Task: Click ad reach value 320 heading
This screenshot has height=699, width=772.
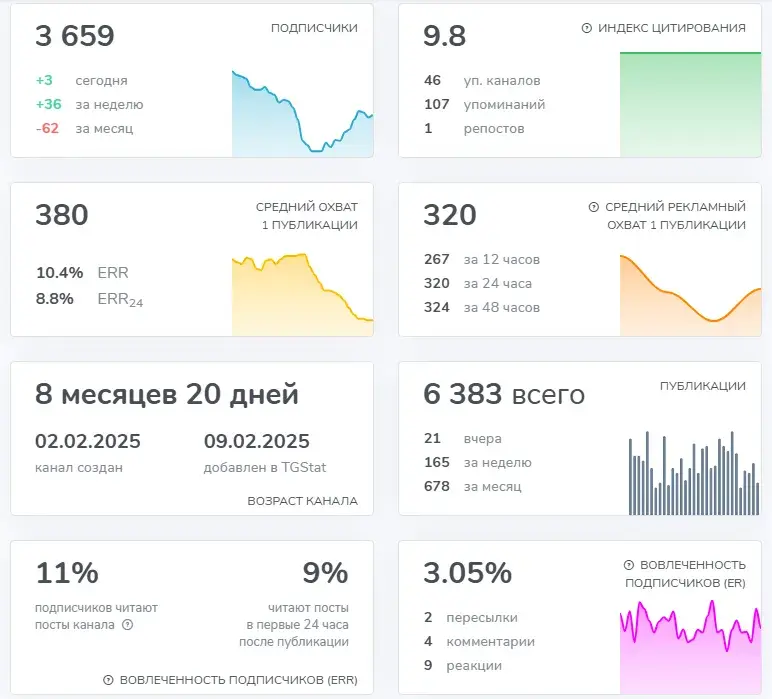Action: [450, 215]
